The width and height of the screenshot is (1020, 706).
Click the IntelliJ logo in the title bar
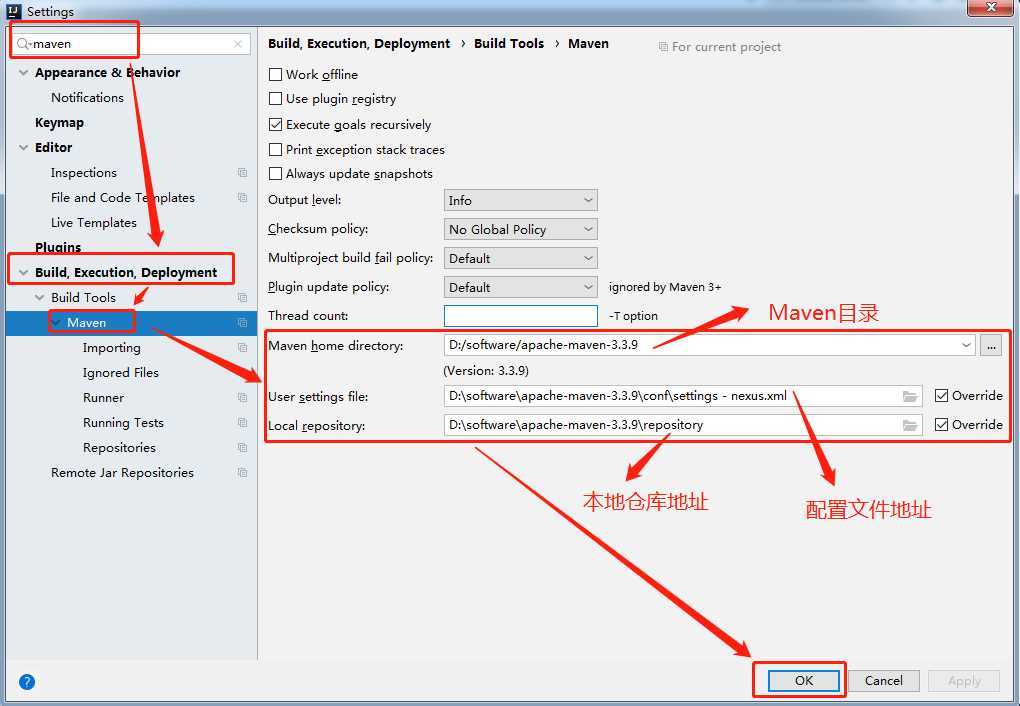click(14, 11)
